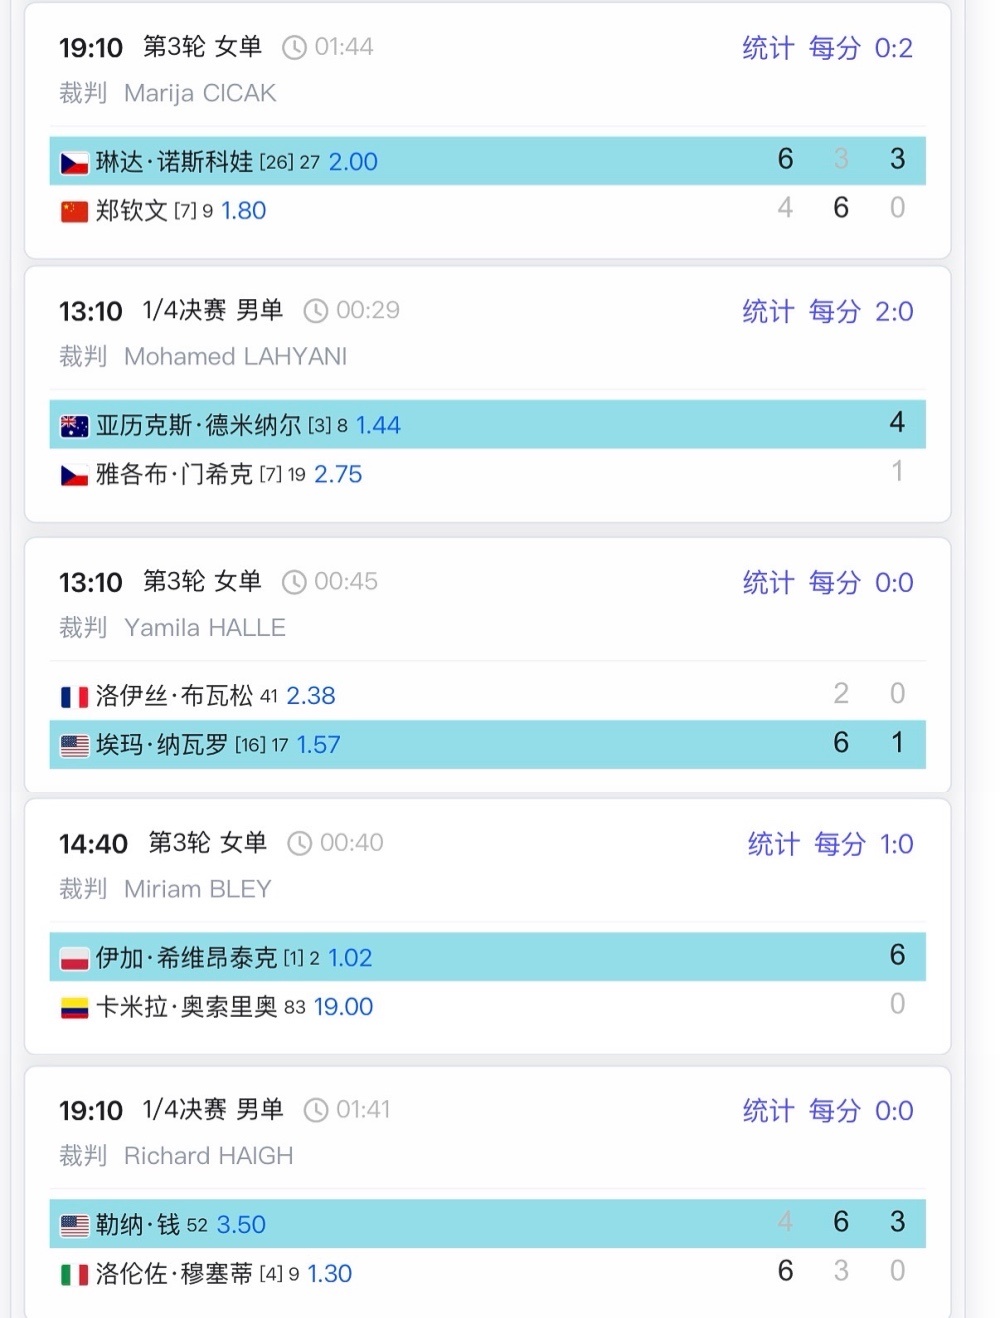Click clock icon beside 00:29 duration
1000x1318 pixels.
point(315,311)
